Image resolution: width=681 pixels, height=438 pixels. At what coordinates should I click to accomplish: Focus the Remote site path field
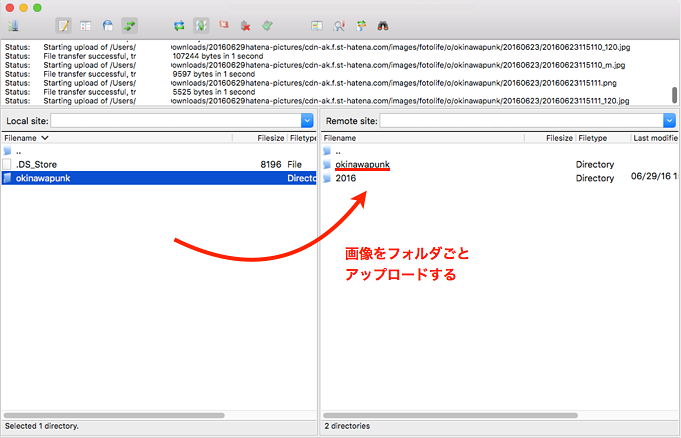pos(521,120)
